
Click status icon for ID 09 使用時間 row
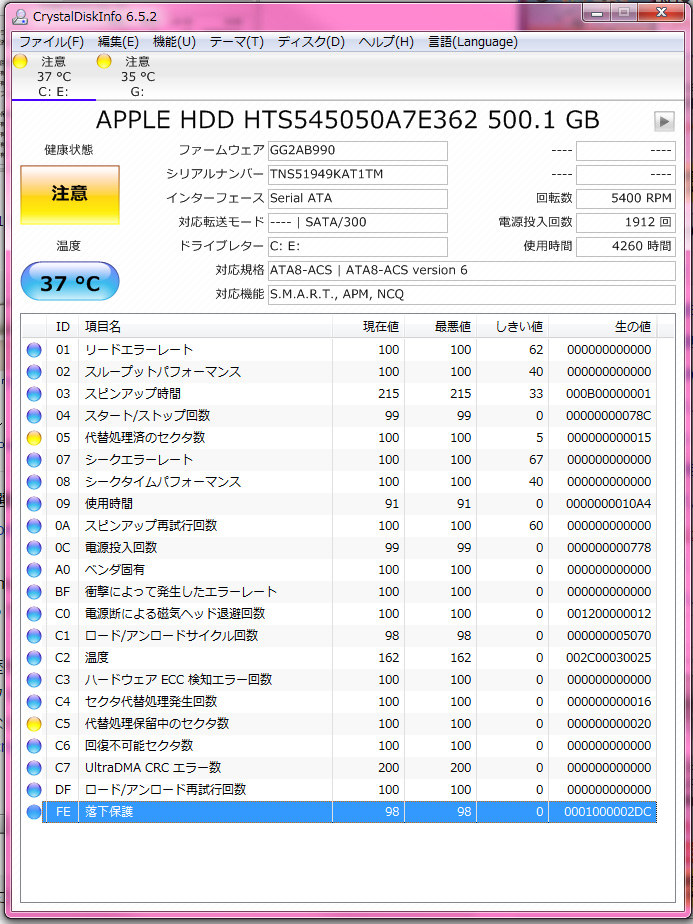click(x=34, y=504)
